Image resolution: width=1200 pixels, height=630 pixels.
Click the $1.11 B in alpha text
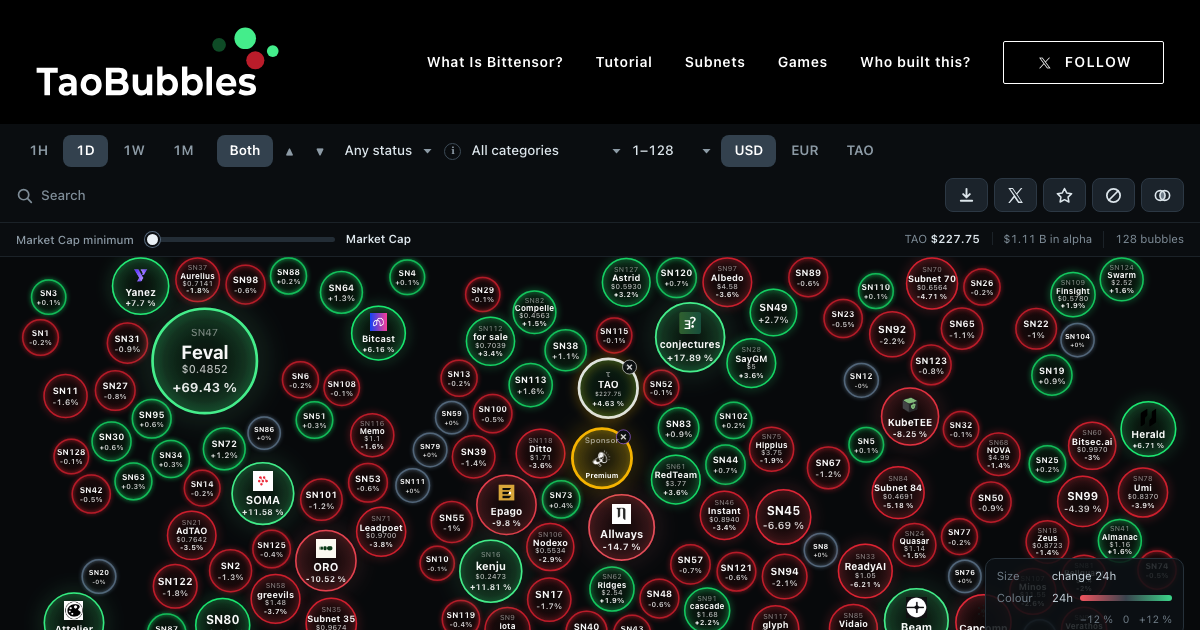(x=1048, y=239)
